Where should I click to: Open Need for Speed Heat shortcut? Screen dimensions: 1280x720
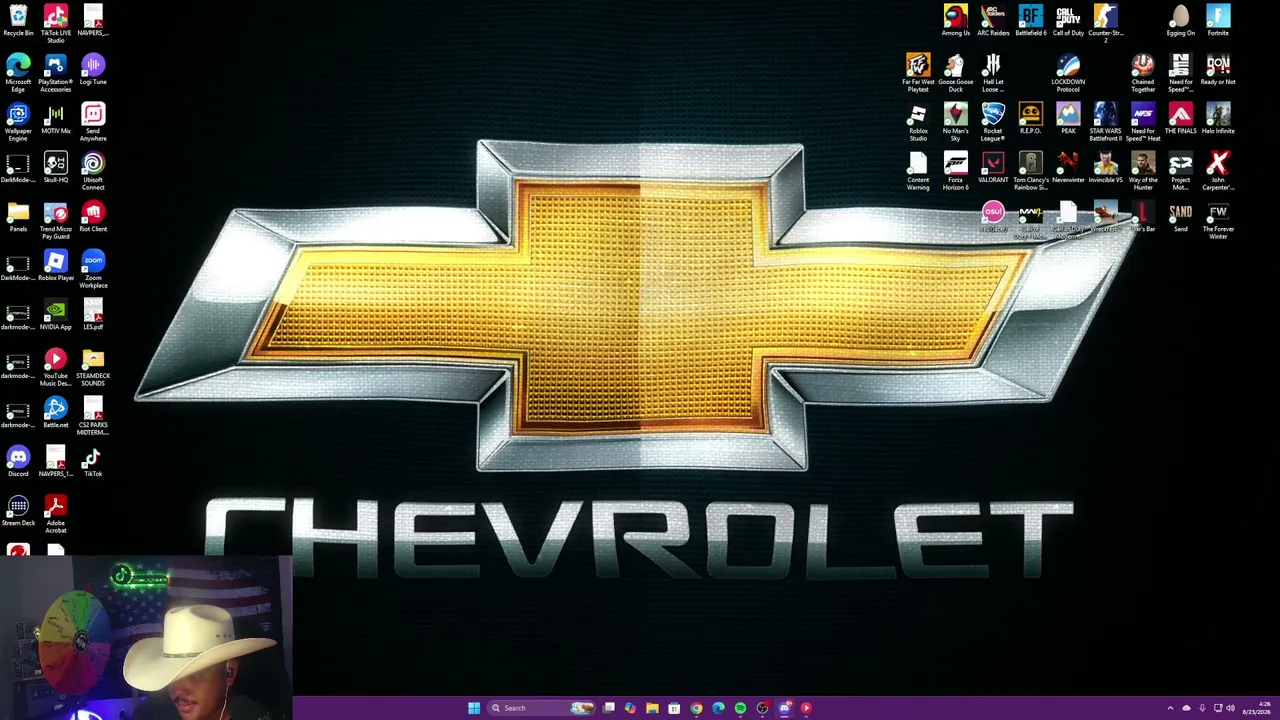(1143, 122)
